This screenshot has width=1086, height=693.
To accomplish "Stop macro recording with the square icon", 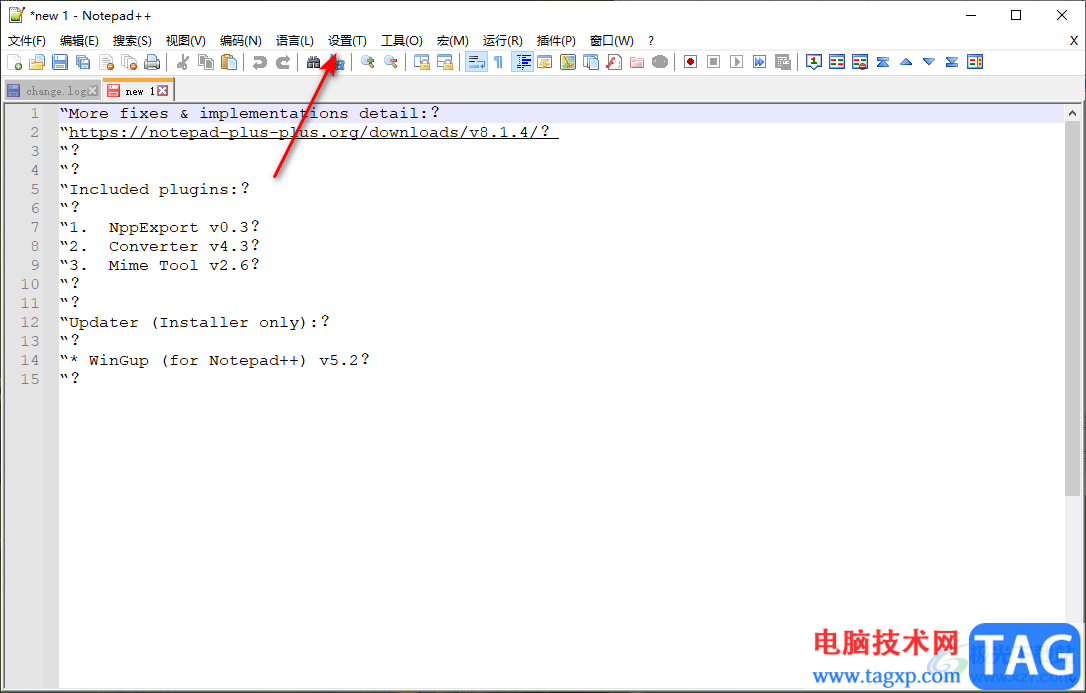I will click(x=713, y=62).
